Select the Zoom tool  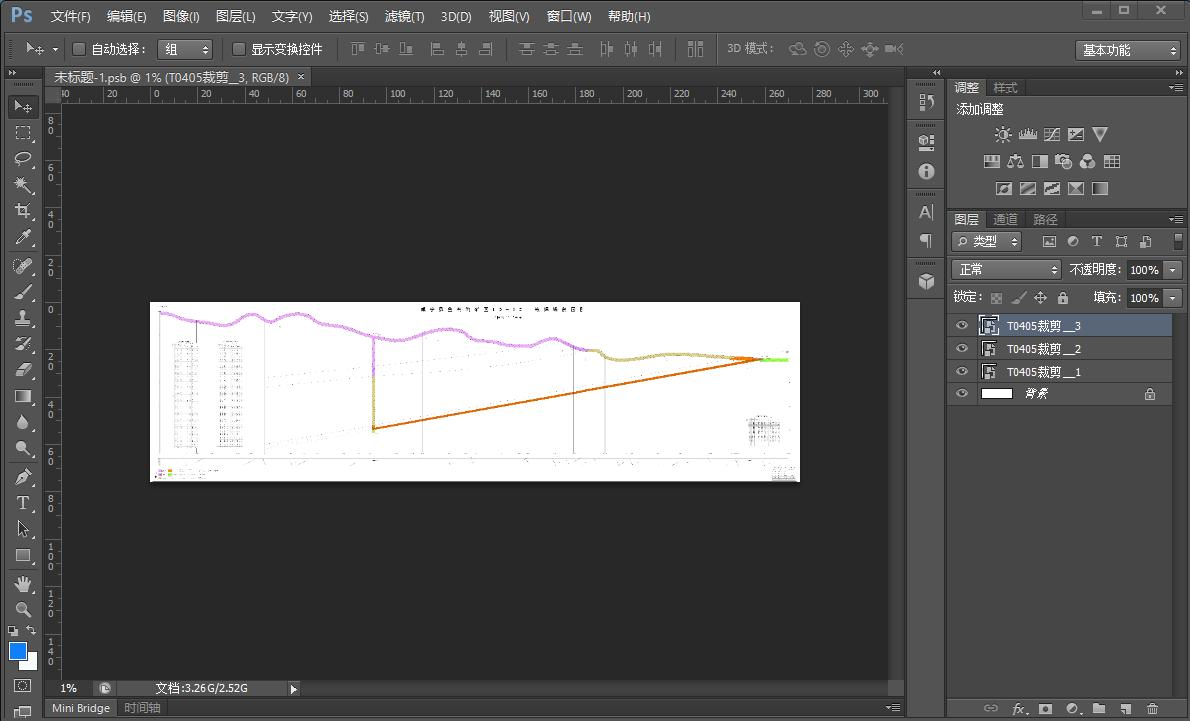[23, 609]
